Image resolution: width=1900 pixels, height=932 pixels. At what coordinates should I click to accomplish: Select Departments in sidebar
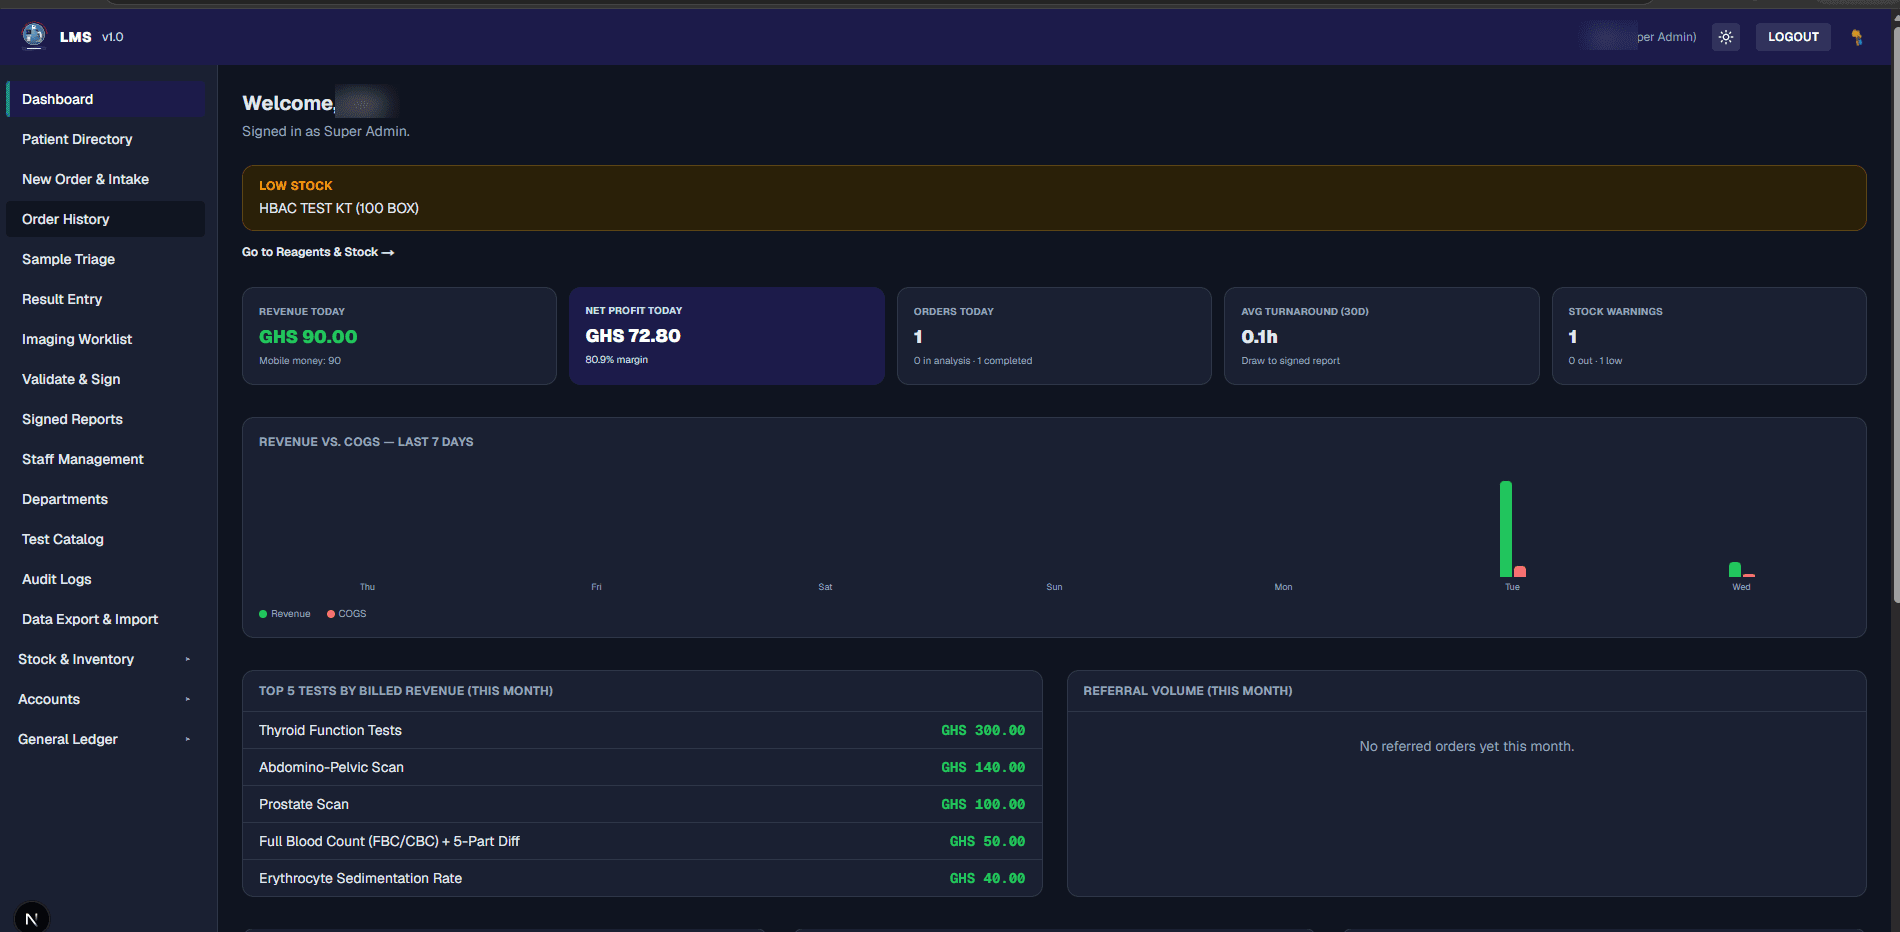[106, 499]
